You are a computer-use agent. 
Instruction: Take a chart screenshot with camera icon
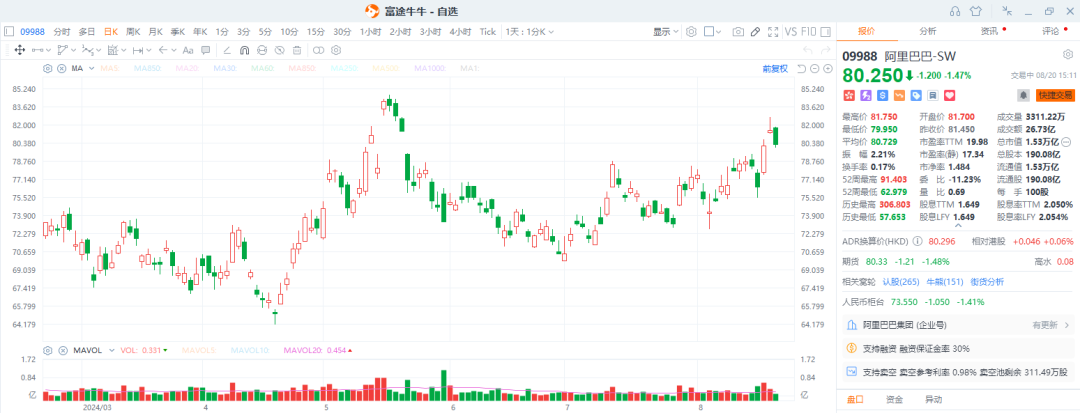(738, 32)
